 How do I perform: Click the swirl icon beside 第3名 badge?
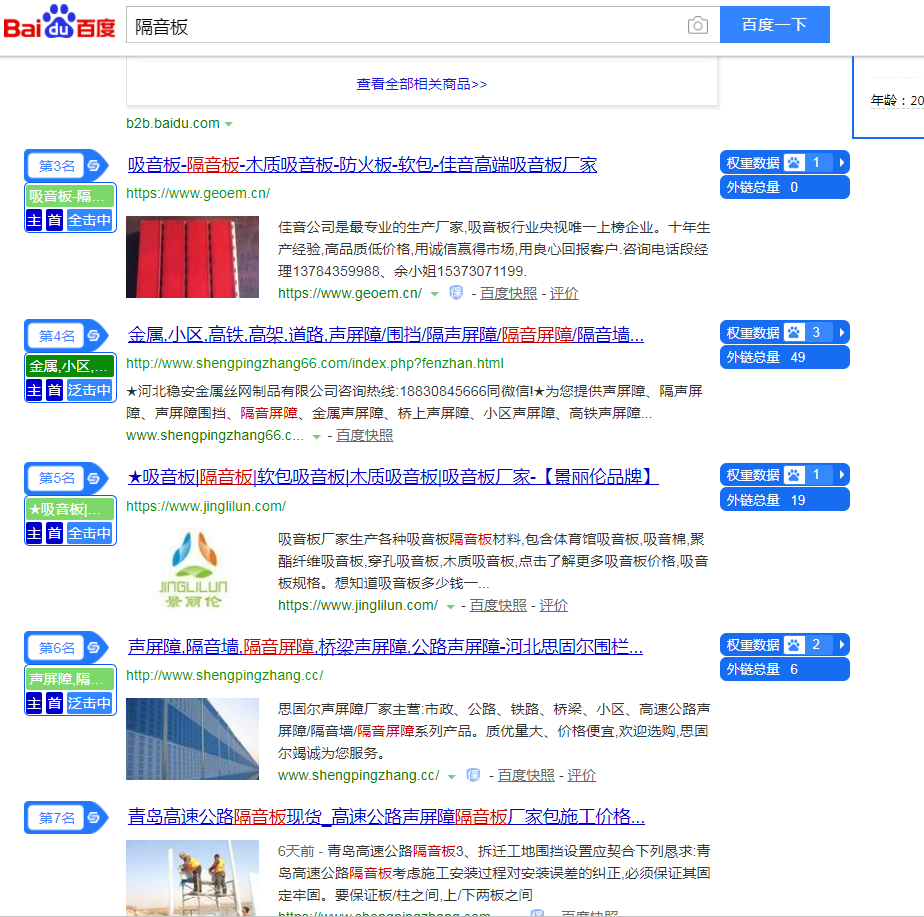click(x=94, y=166)
